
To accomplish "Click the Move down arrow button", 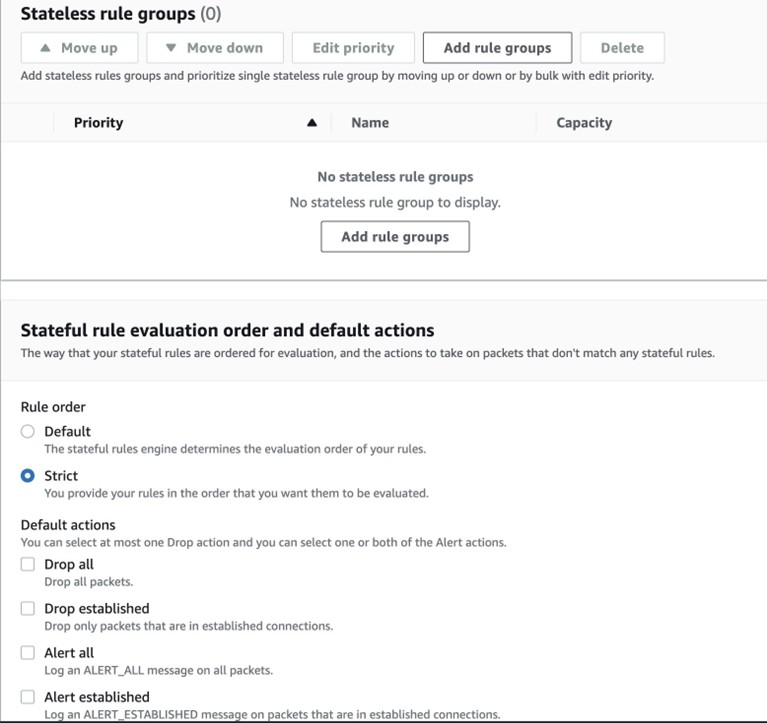I will coord(215,48).
